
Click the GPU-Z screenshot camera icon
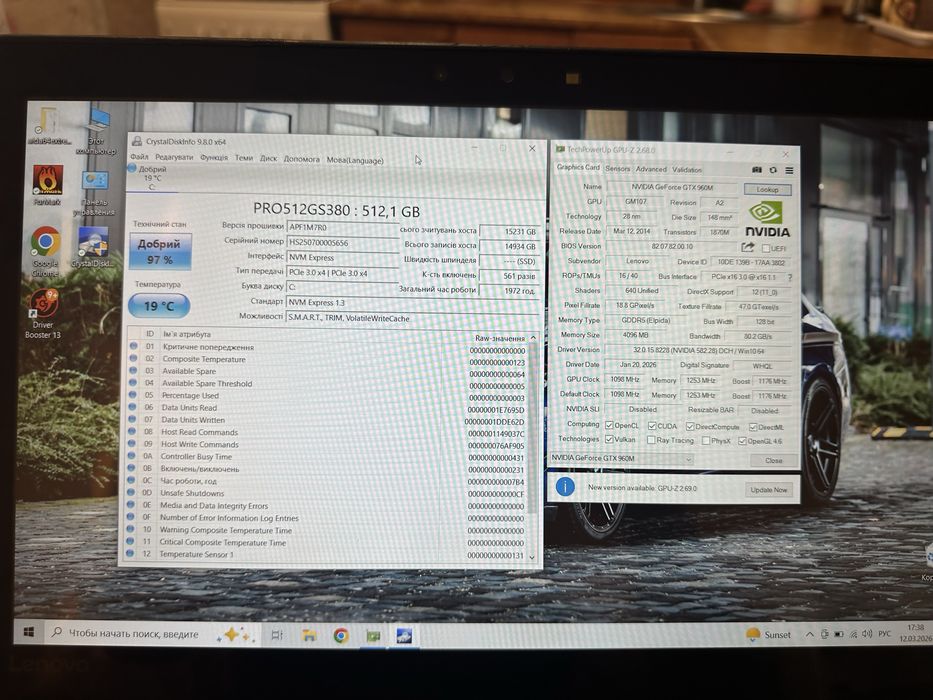pyautogui.click(x=757, y=170)
